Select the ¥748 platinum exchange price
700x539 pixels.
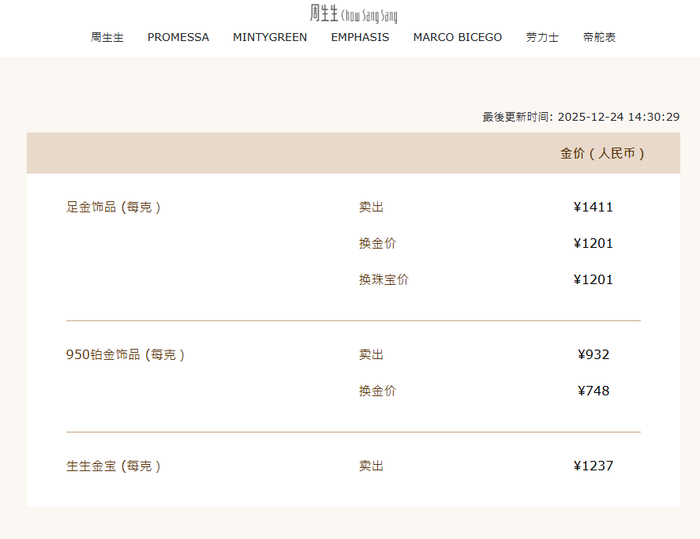click(593, 391)
